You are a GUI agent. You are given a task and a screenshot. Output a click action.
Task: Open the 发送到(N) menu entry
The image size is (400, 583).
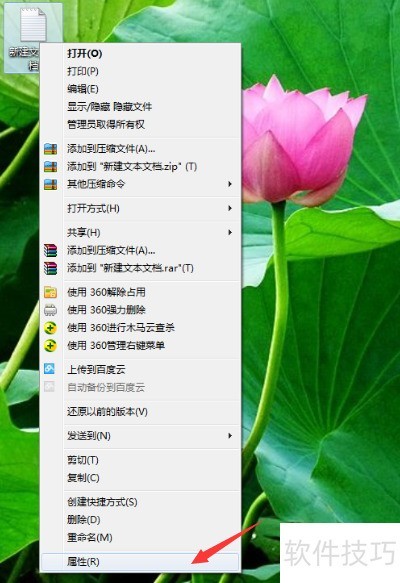tap(140, 436)
